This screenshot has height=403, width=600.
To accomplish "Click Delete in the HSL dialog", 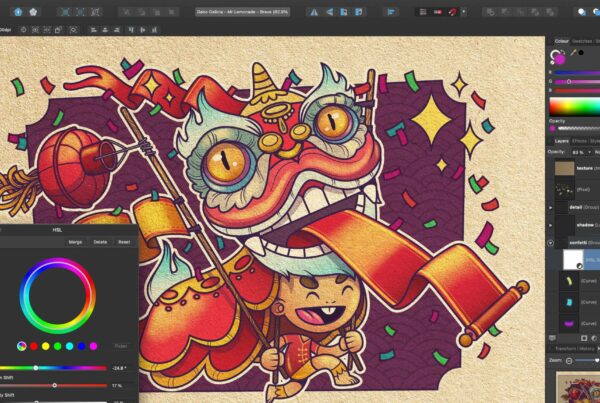I will (x=100, y=242).
